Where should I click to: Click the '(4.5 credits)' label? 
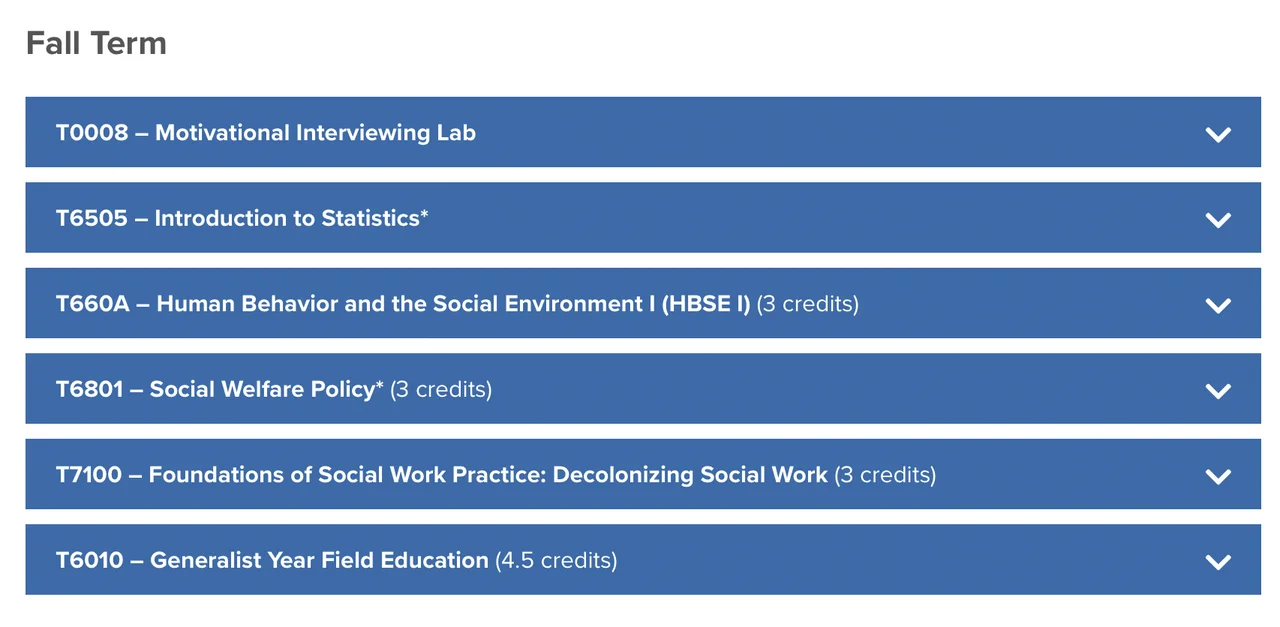click(x=556, y=560)
